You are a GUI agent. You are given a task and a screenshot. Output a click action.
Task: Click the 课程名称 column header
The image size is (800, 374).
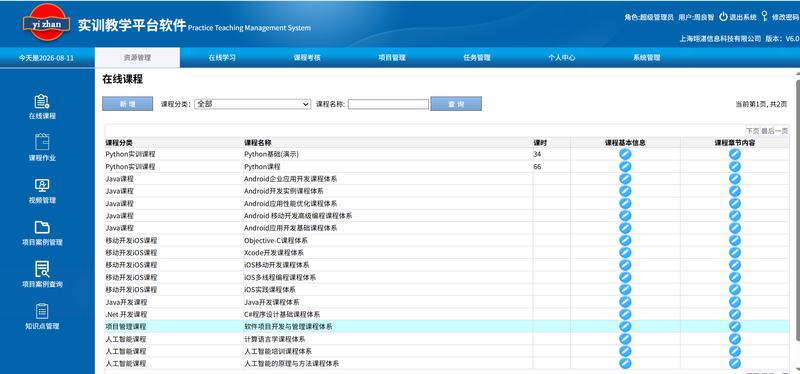(x=258, y=143)
